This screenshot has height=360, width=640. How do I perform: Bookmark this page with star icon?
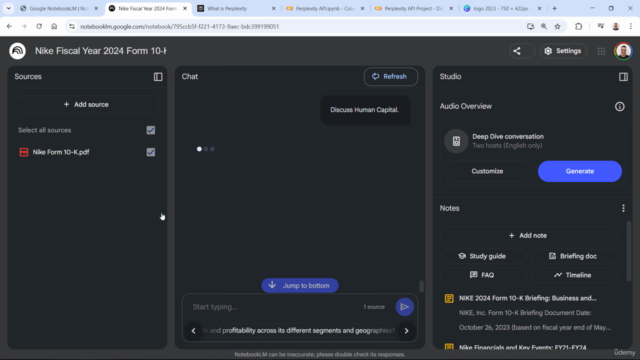pos(557,27)
